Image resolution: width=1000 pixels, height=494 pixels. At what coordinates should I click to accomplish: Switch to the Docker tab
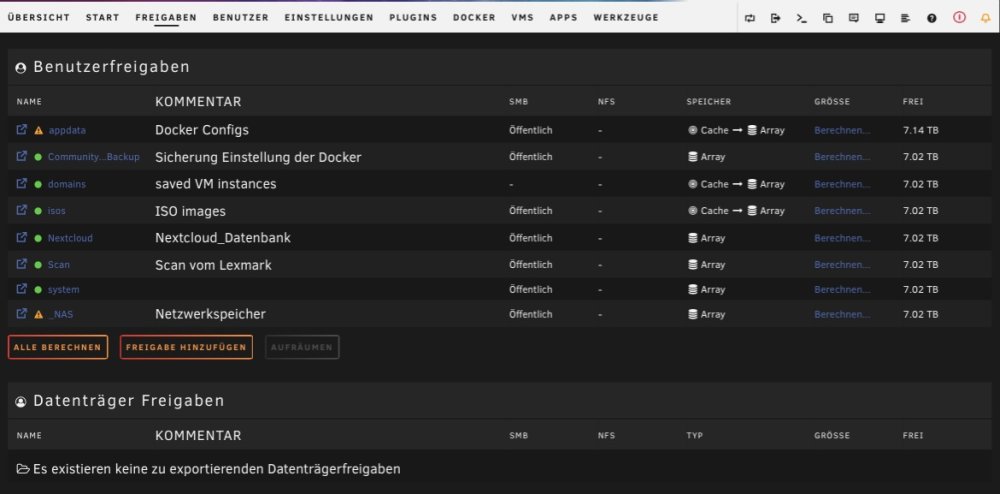[474, 17]
